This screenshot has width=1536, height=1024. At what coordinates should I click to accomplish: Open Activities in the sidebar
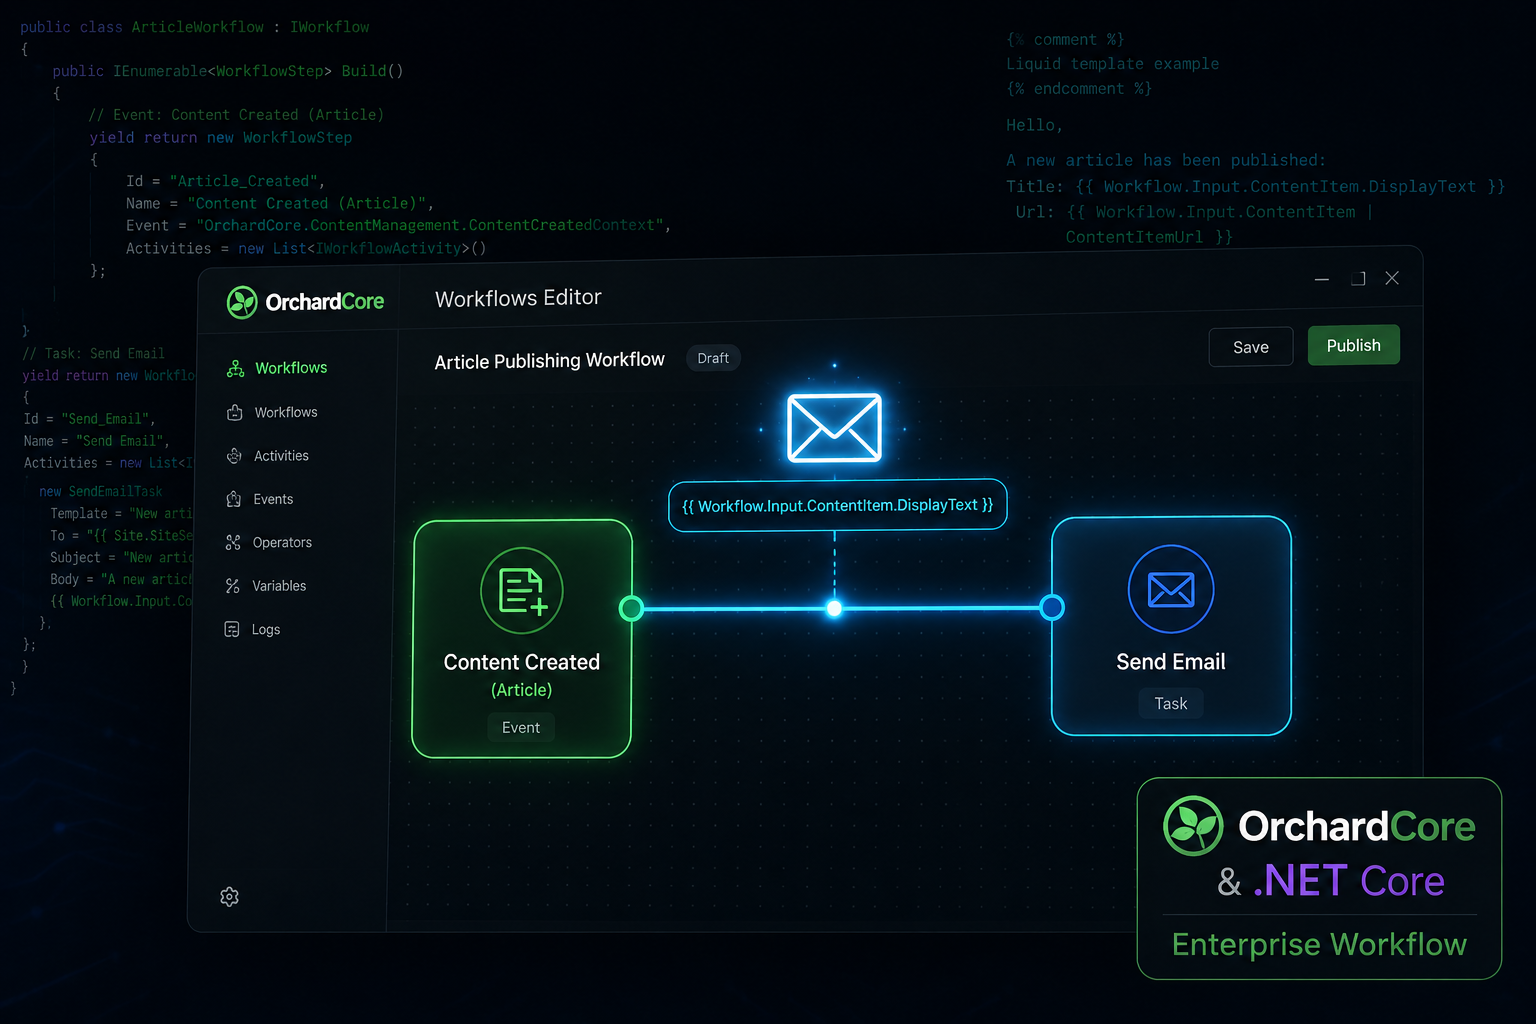268,456
